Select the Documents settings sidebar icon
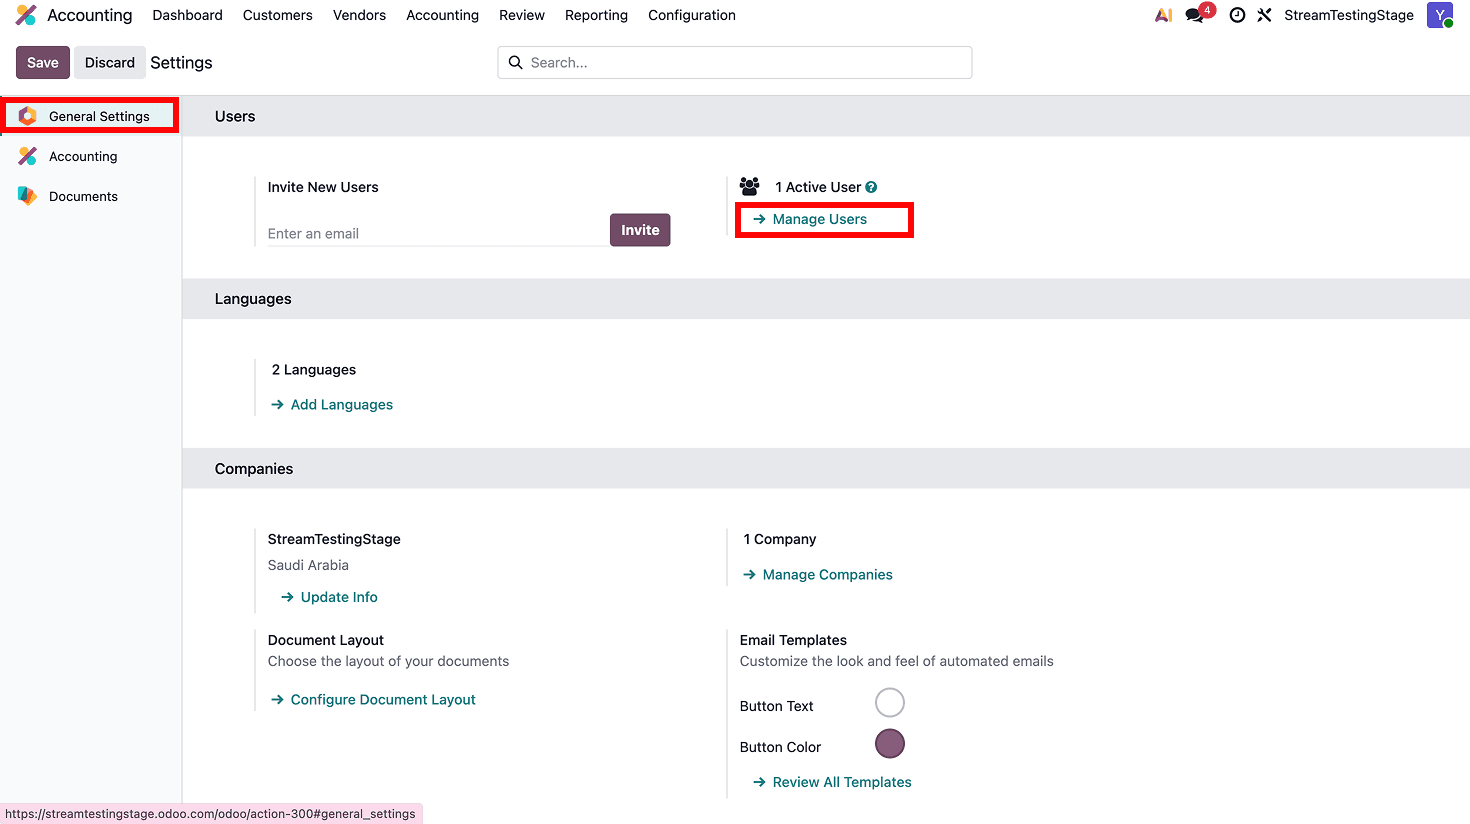 [x=28, y=196]
